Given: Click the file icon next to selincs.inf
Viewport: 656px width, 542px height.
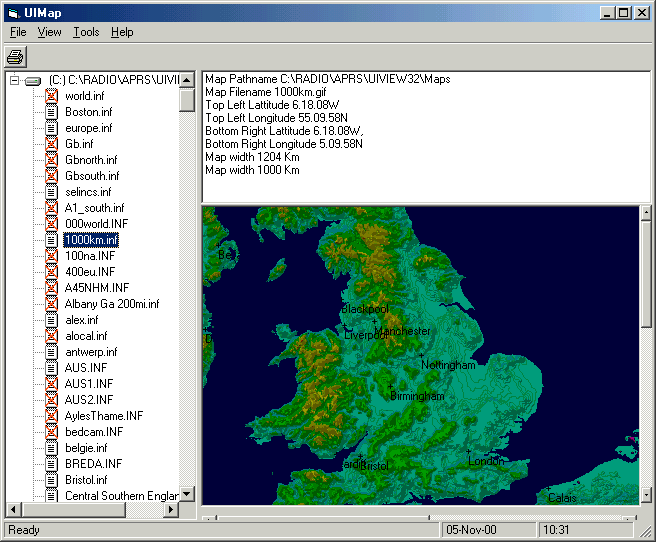Looking at the screenshot, I should pyautogui.click(x=51, y=192).
